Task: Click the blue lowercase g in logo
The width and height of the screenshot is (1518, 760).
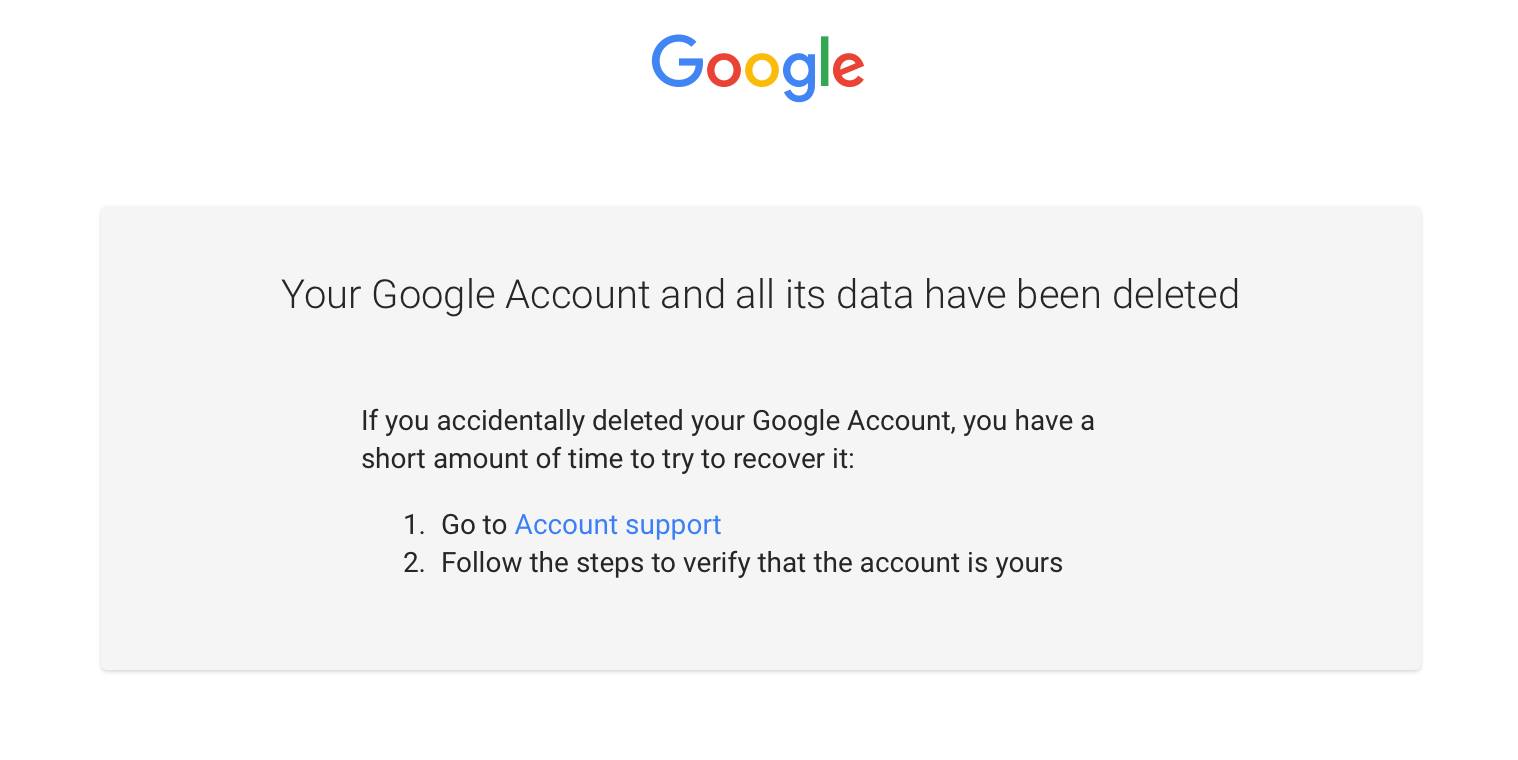Action: tap(799, 76)
